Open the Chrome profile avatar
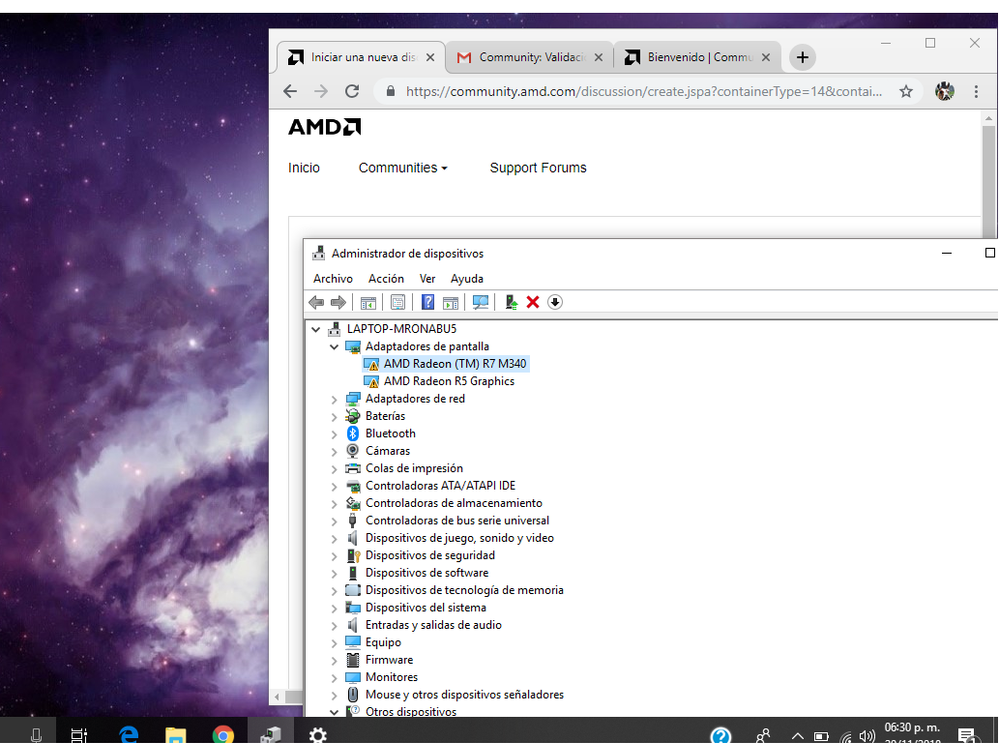This screenshot has width=999, height=749. [945, 91]
